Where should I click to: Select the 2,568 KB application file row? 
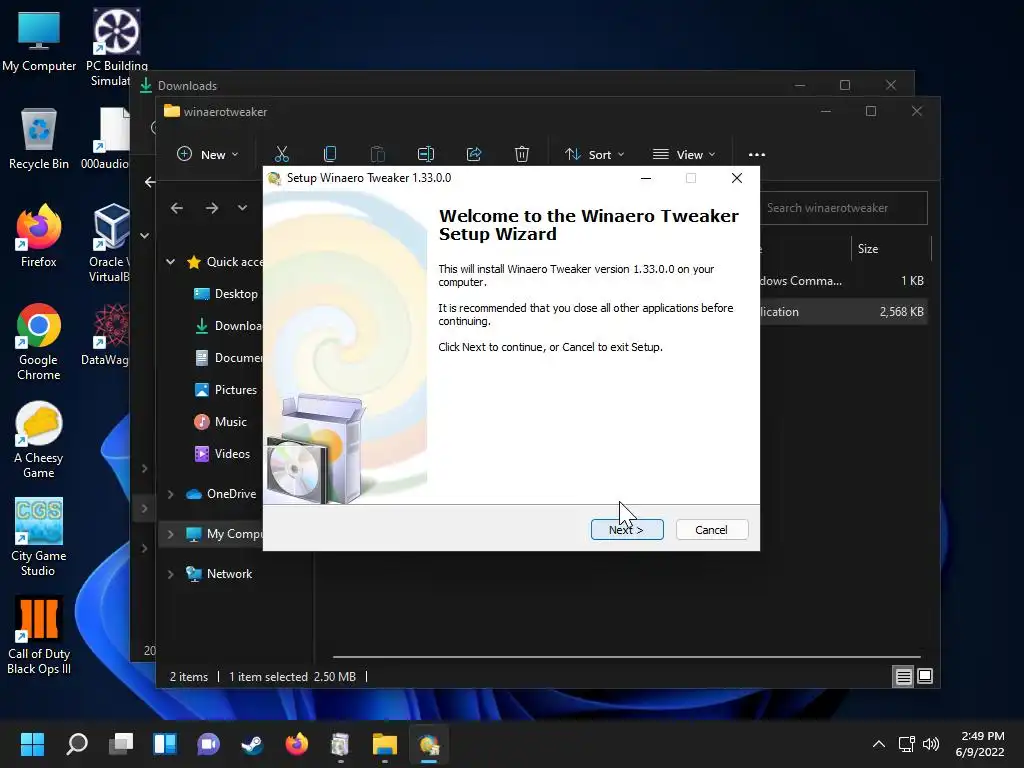pos(844,312)
